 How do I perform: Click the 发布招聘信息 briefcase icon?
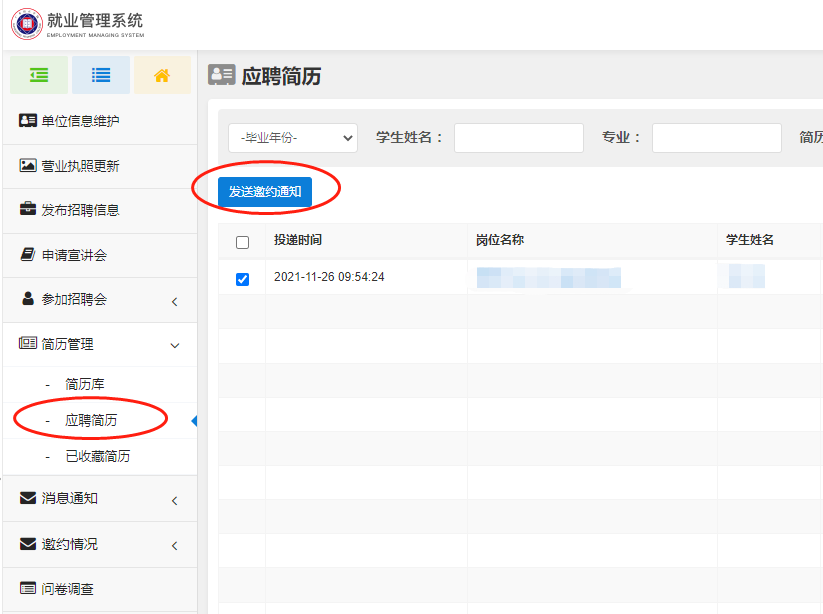(28, 210)
